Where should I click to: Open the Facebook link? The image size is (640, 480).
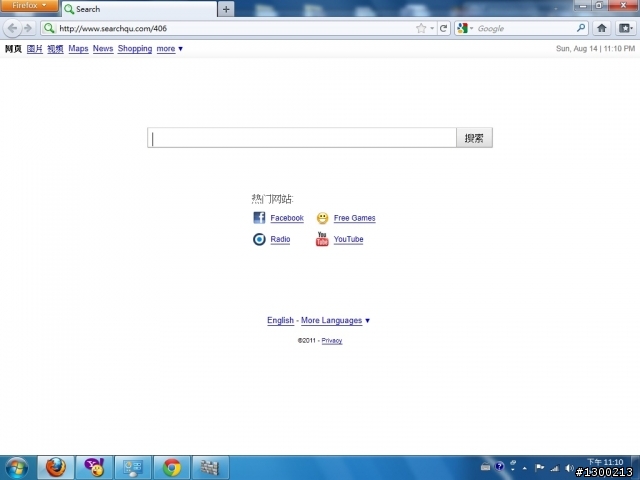287,218
